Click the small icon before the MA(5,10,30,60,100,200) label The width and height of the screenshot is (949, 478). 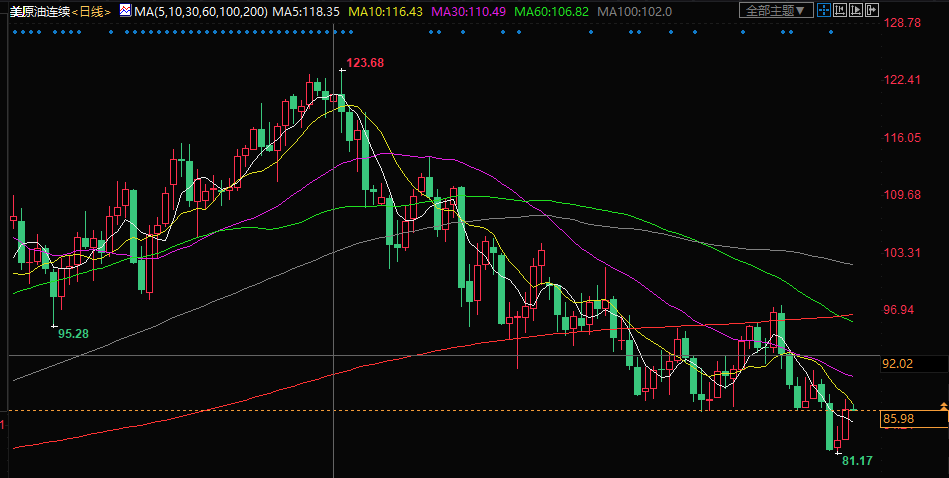pos(124,11)
